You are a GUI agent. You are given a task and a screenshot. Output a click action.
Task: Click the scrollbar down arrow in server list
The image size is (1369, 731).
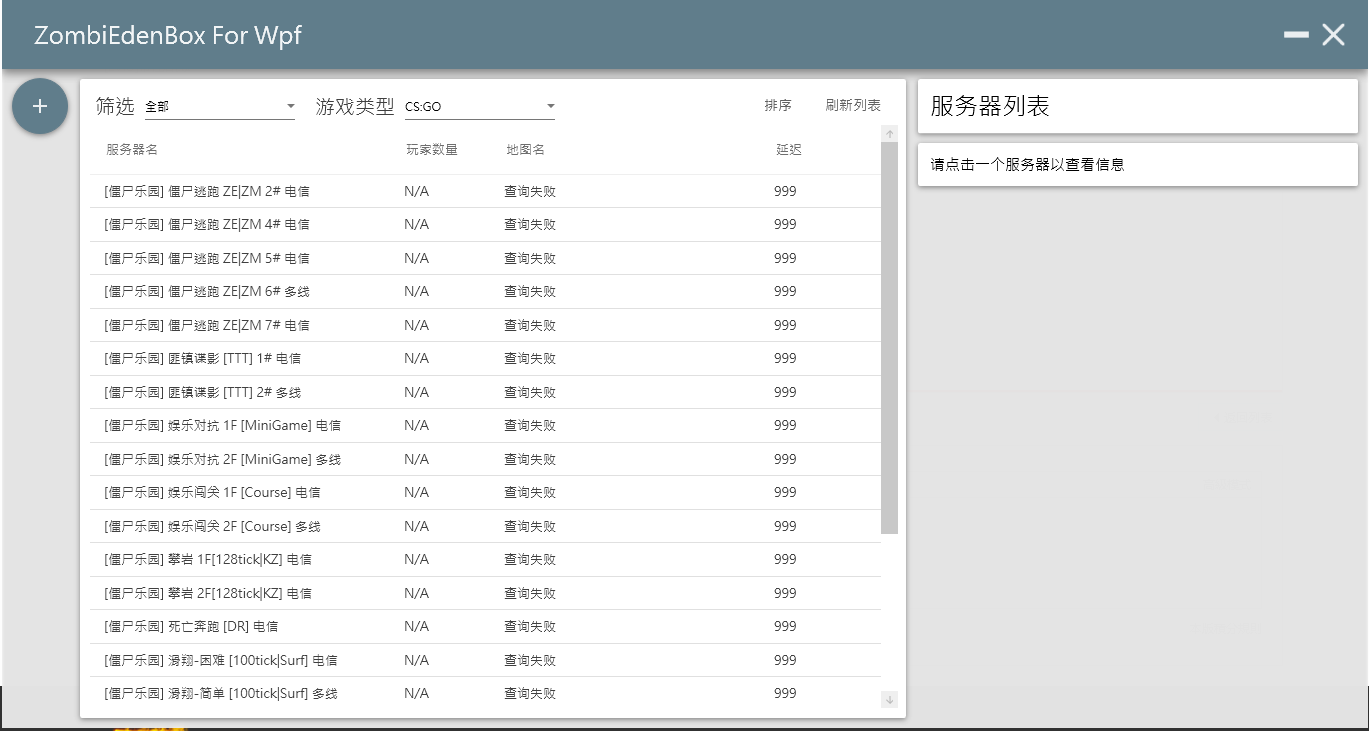coord(889,700)
